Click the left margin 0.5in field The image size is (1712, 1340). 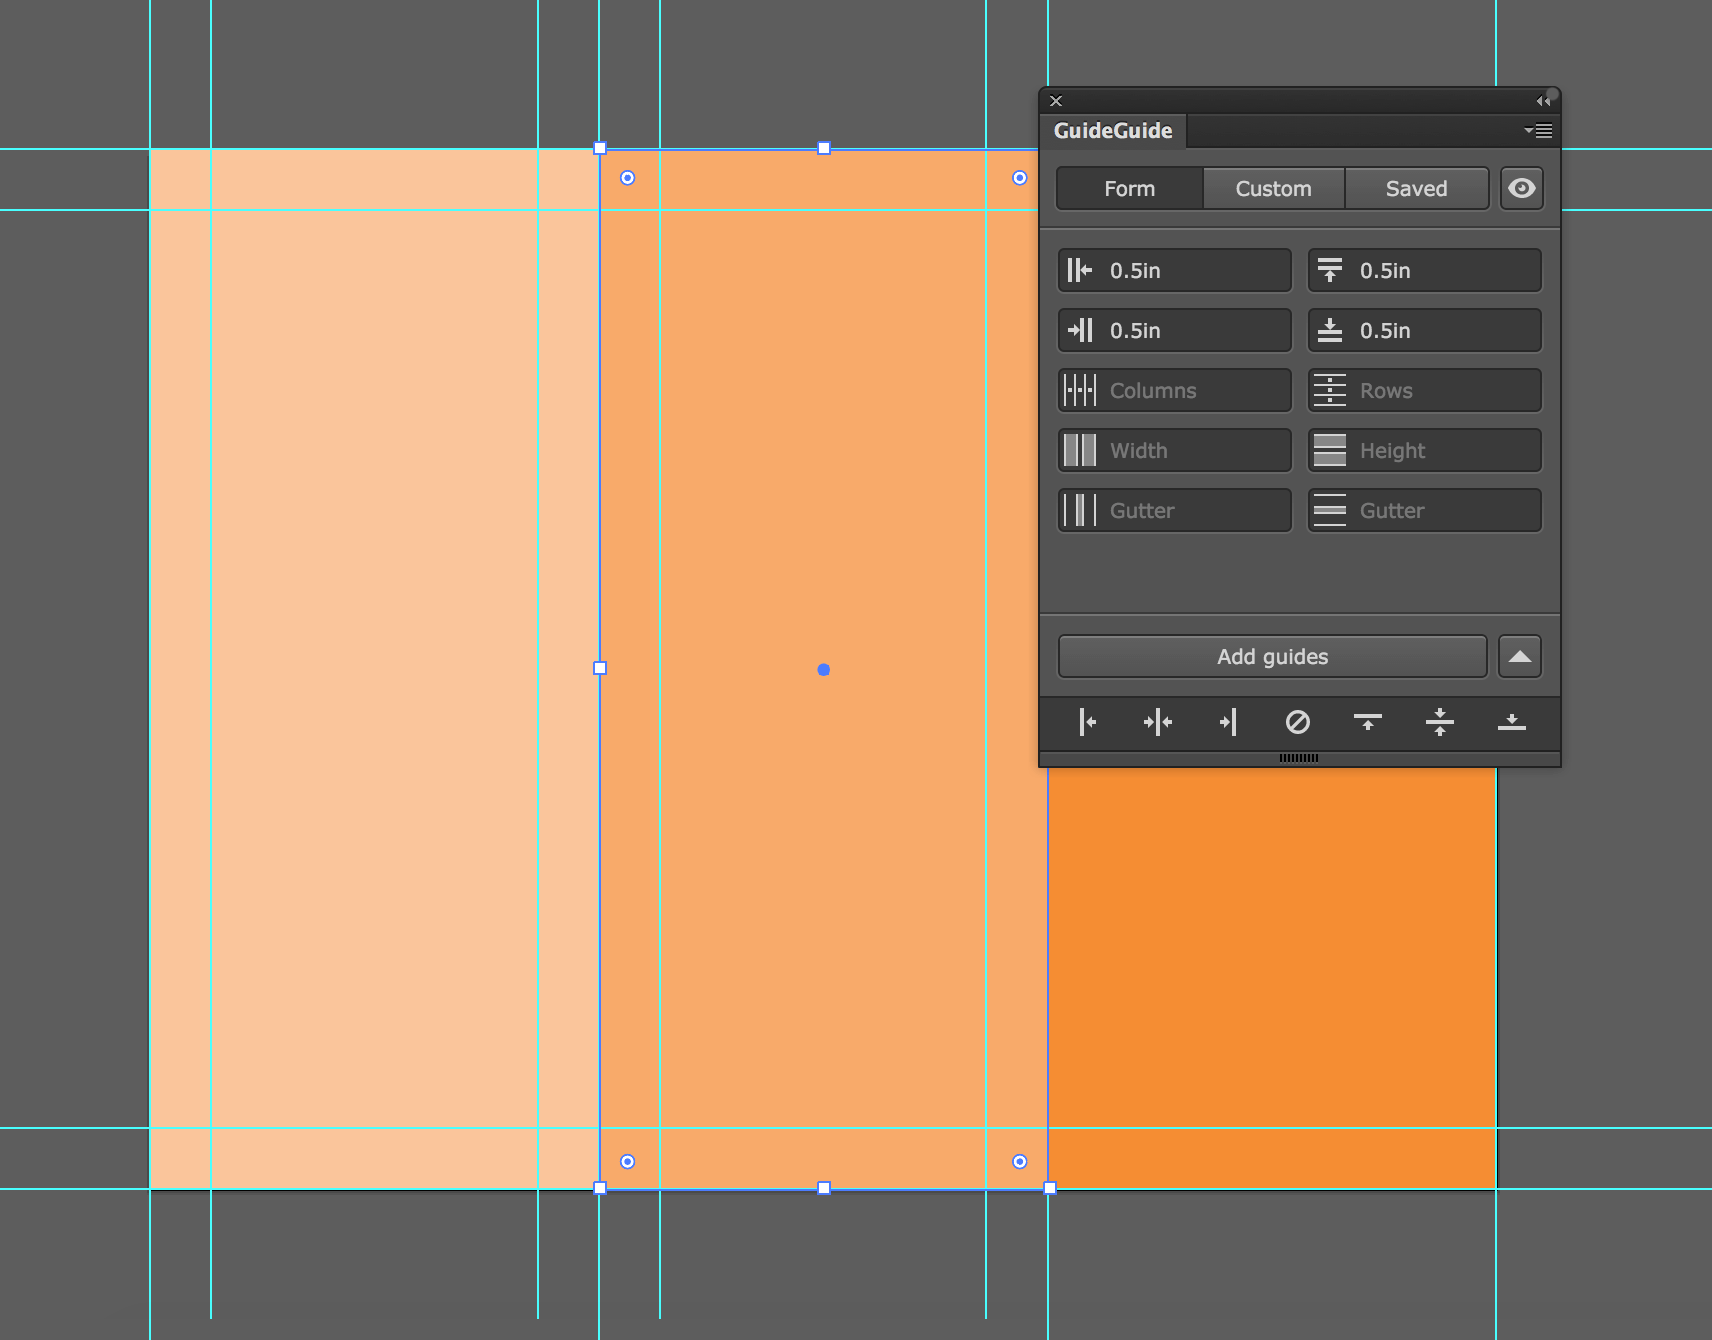click(1175, 271)
